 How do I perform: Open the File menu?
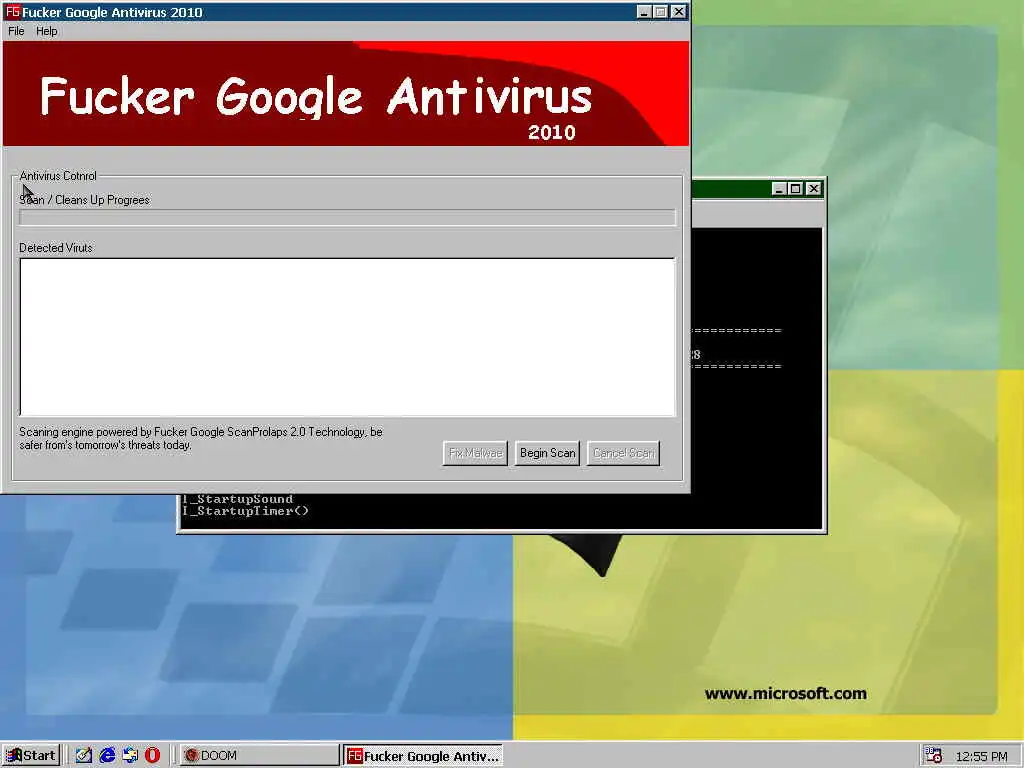[16, 31]
